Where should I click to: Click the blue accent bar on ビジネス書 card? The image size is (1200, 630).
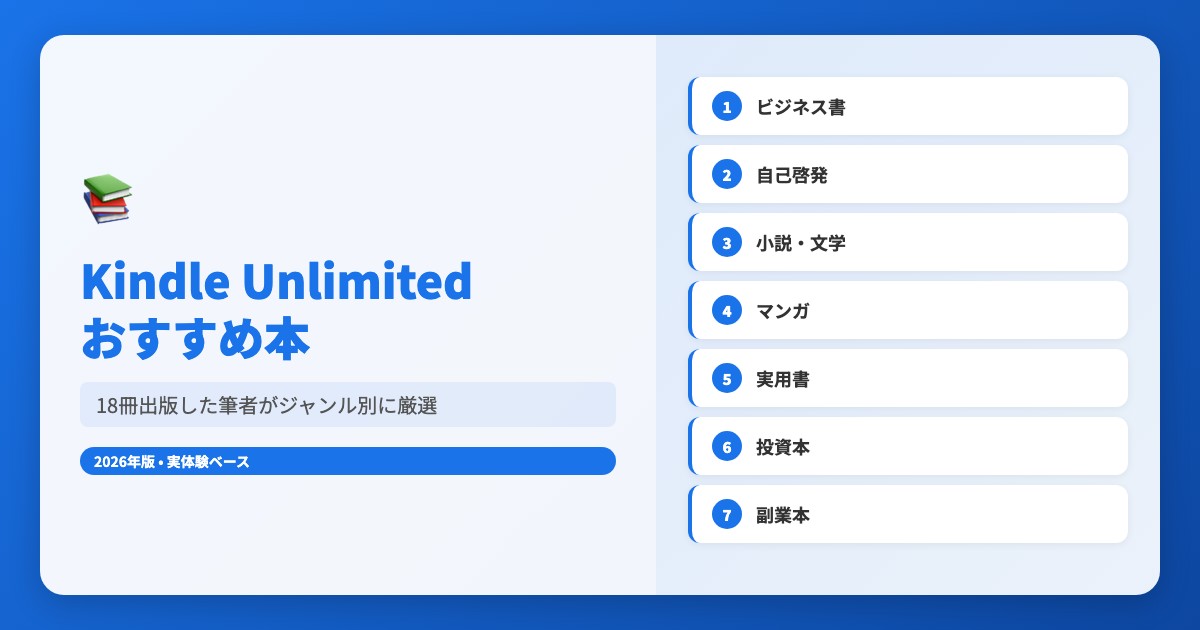(x=690, y=106)
